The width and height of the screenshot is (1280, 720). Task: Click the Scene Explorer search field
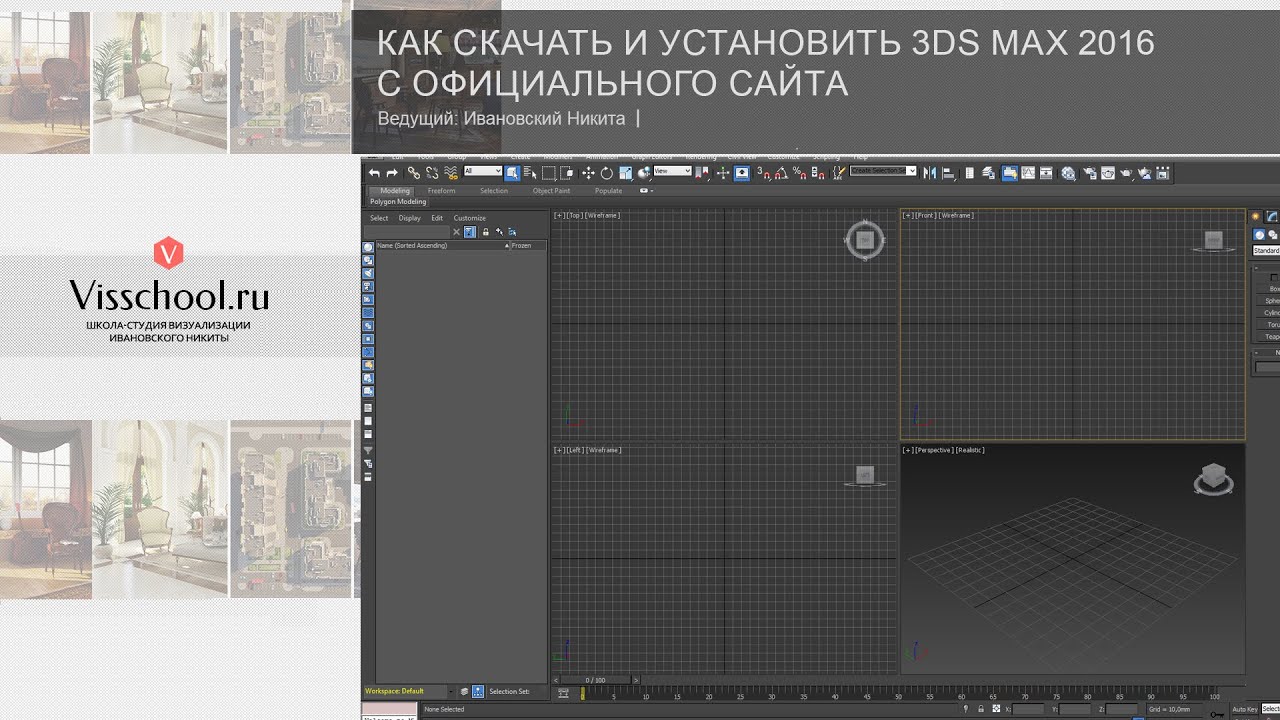(x=408, y=232)
